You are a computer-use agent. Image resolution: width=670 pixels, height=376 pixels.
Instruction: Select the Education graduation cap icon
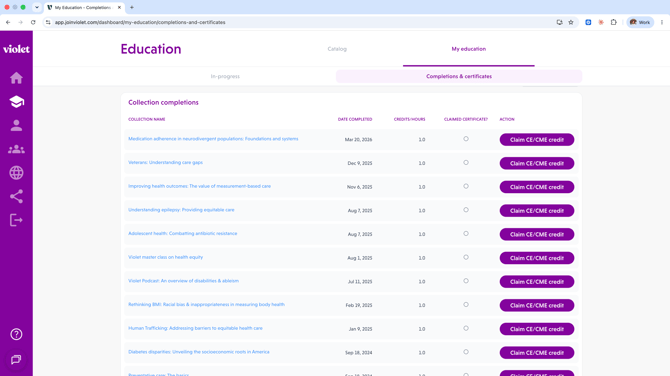tap(16, 102)
